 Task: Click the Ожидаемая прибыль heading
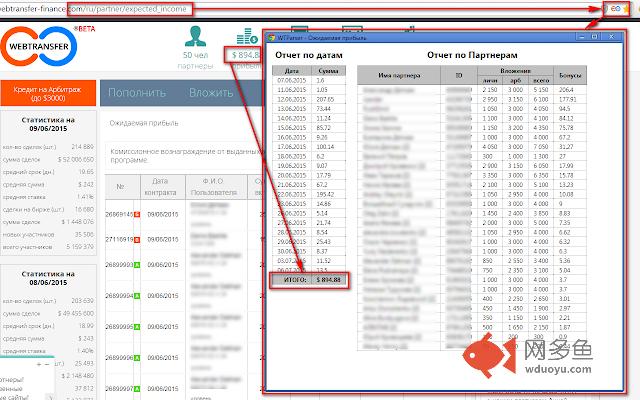(144, 123)
